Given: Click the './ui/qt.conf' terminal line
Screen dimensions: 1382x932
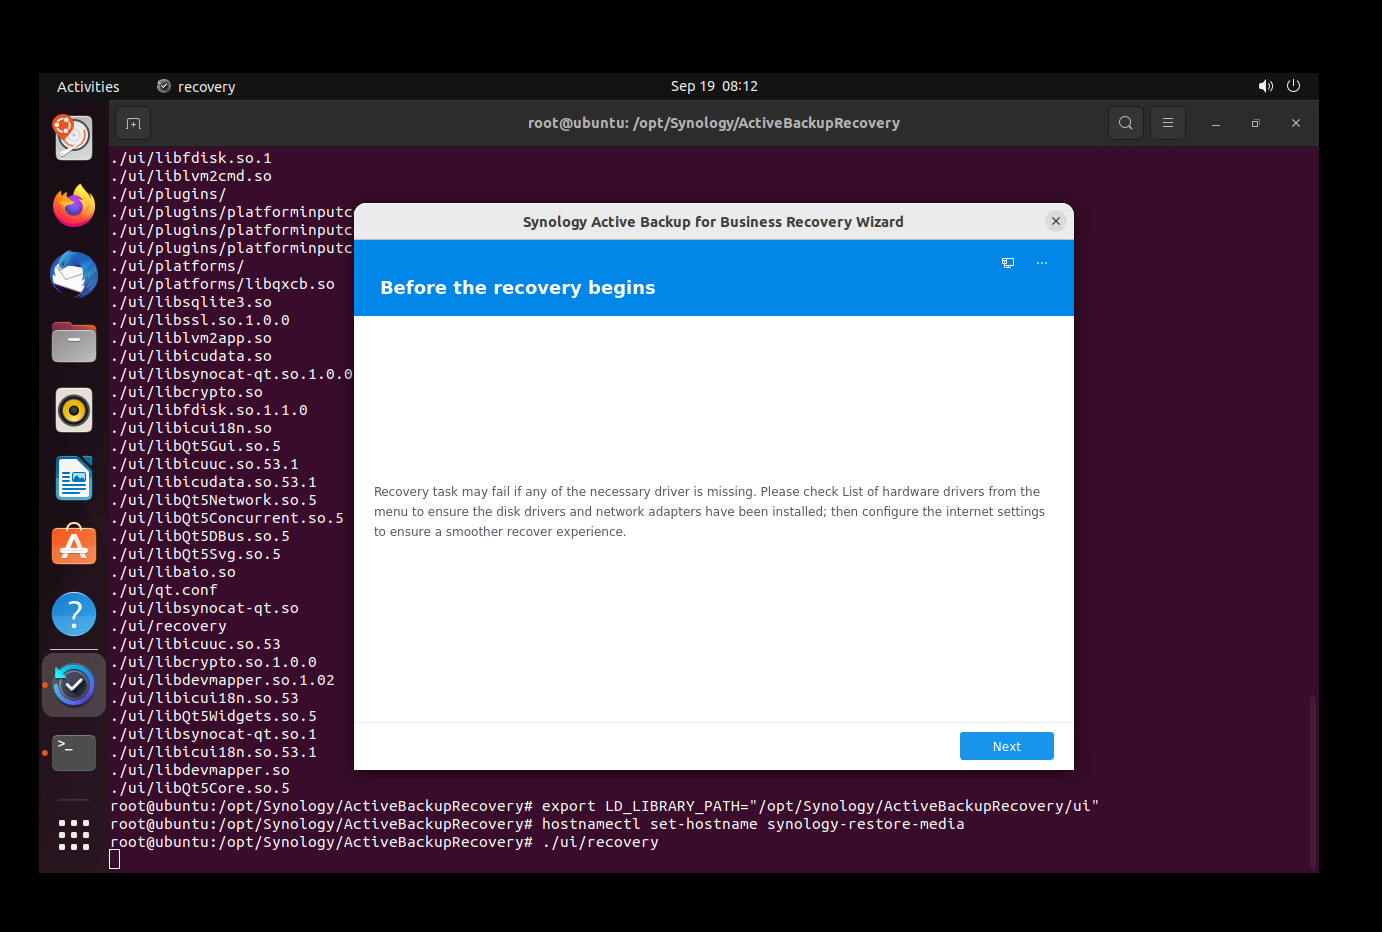Looking at the screenshot, I should click(x=165, y=590).
